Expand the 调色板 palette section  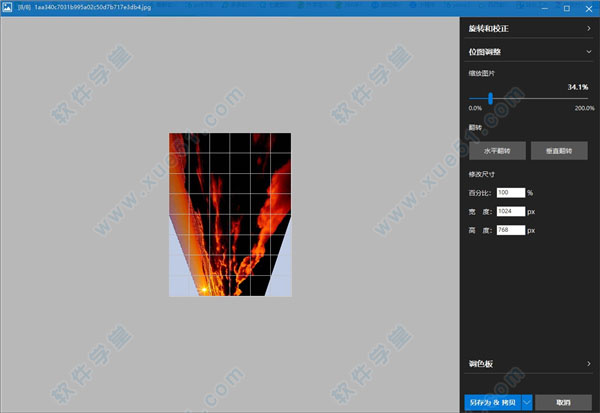(588, 364)
